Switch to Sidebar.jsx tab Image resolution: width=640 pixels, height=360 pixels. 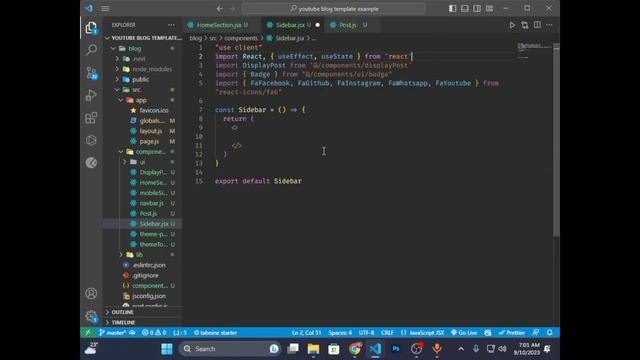point(293,25)
